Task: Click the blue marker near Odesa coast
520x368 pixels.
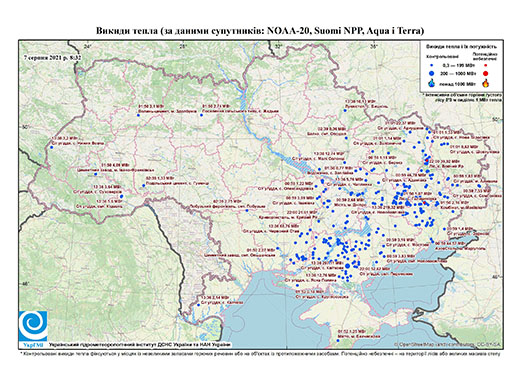Action: coord(198,304)
